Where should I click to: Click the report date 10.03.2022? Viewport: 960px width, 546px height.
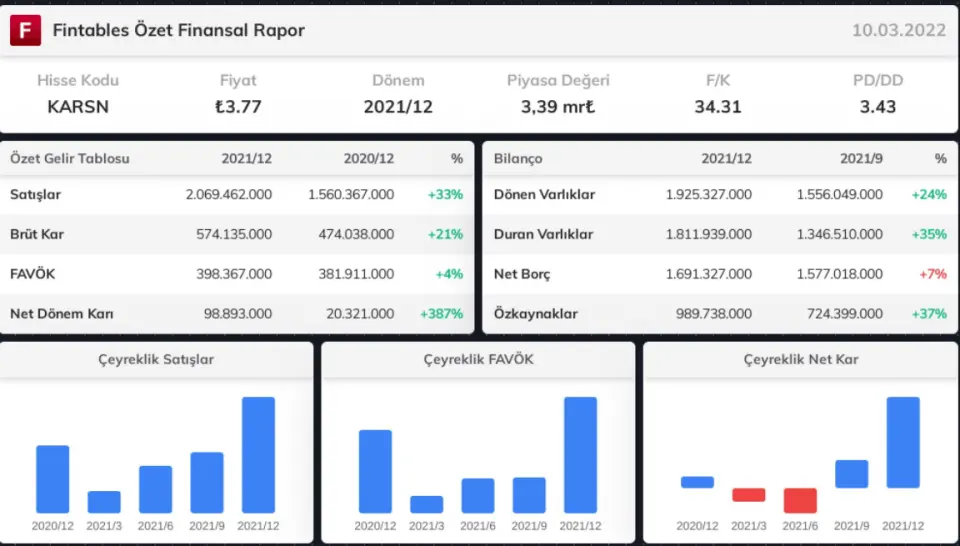click(898, 30)
